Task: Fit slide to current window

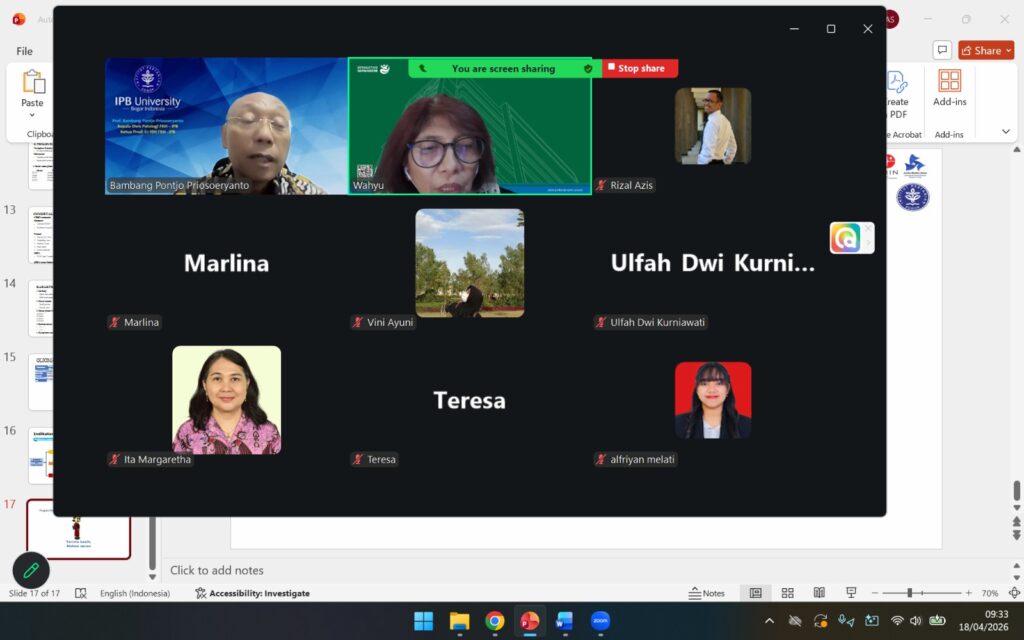Action: click(x=1014, y=593)
